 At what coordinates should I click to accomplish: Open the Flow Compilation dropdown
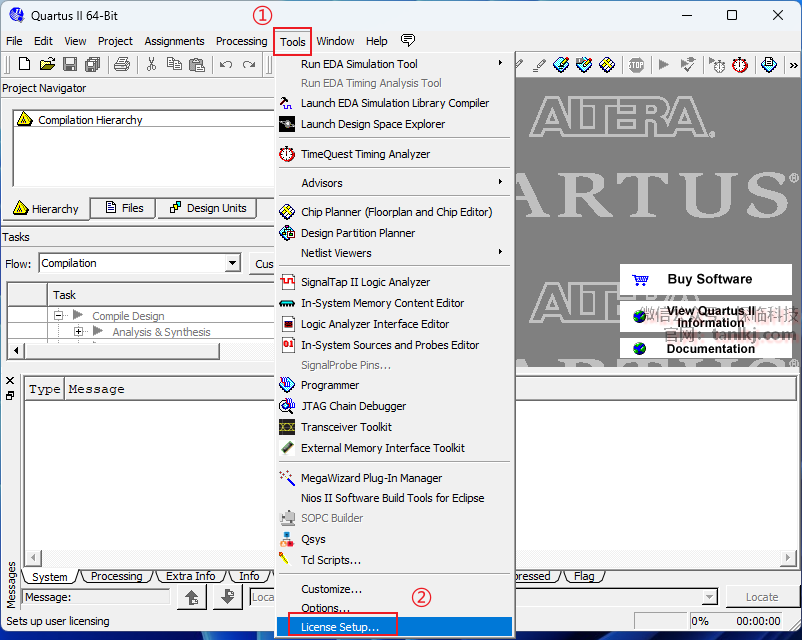(x=232, y=264)
